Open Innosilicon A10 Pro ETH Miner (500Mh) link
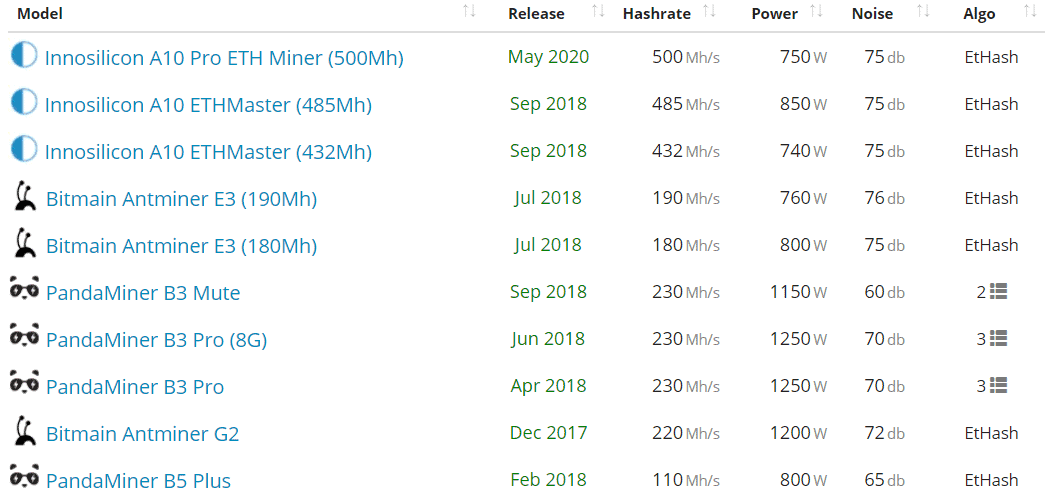The height and width of the screenshot is (498, 1045). coord(224,58)
